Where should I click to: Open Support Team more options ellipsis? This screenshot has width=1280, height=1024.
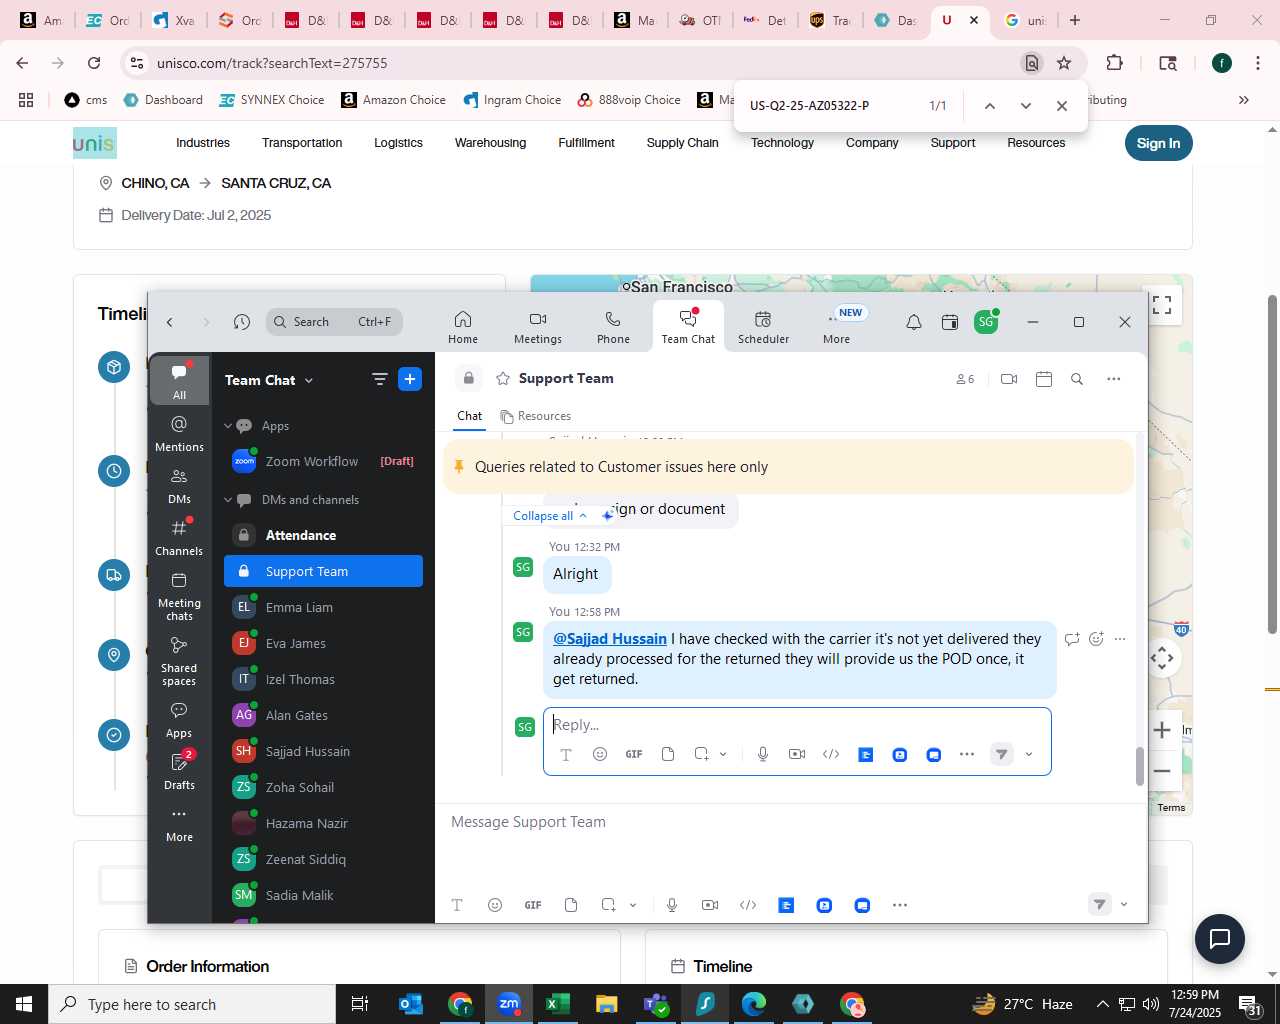click(x=1114, y=379)
